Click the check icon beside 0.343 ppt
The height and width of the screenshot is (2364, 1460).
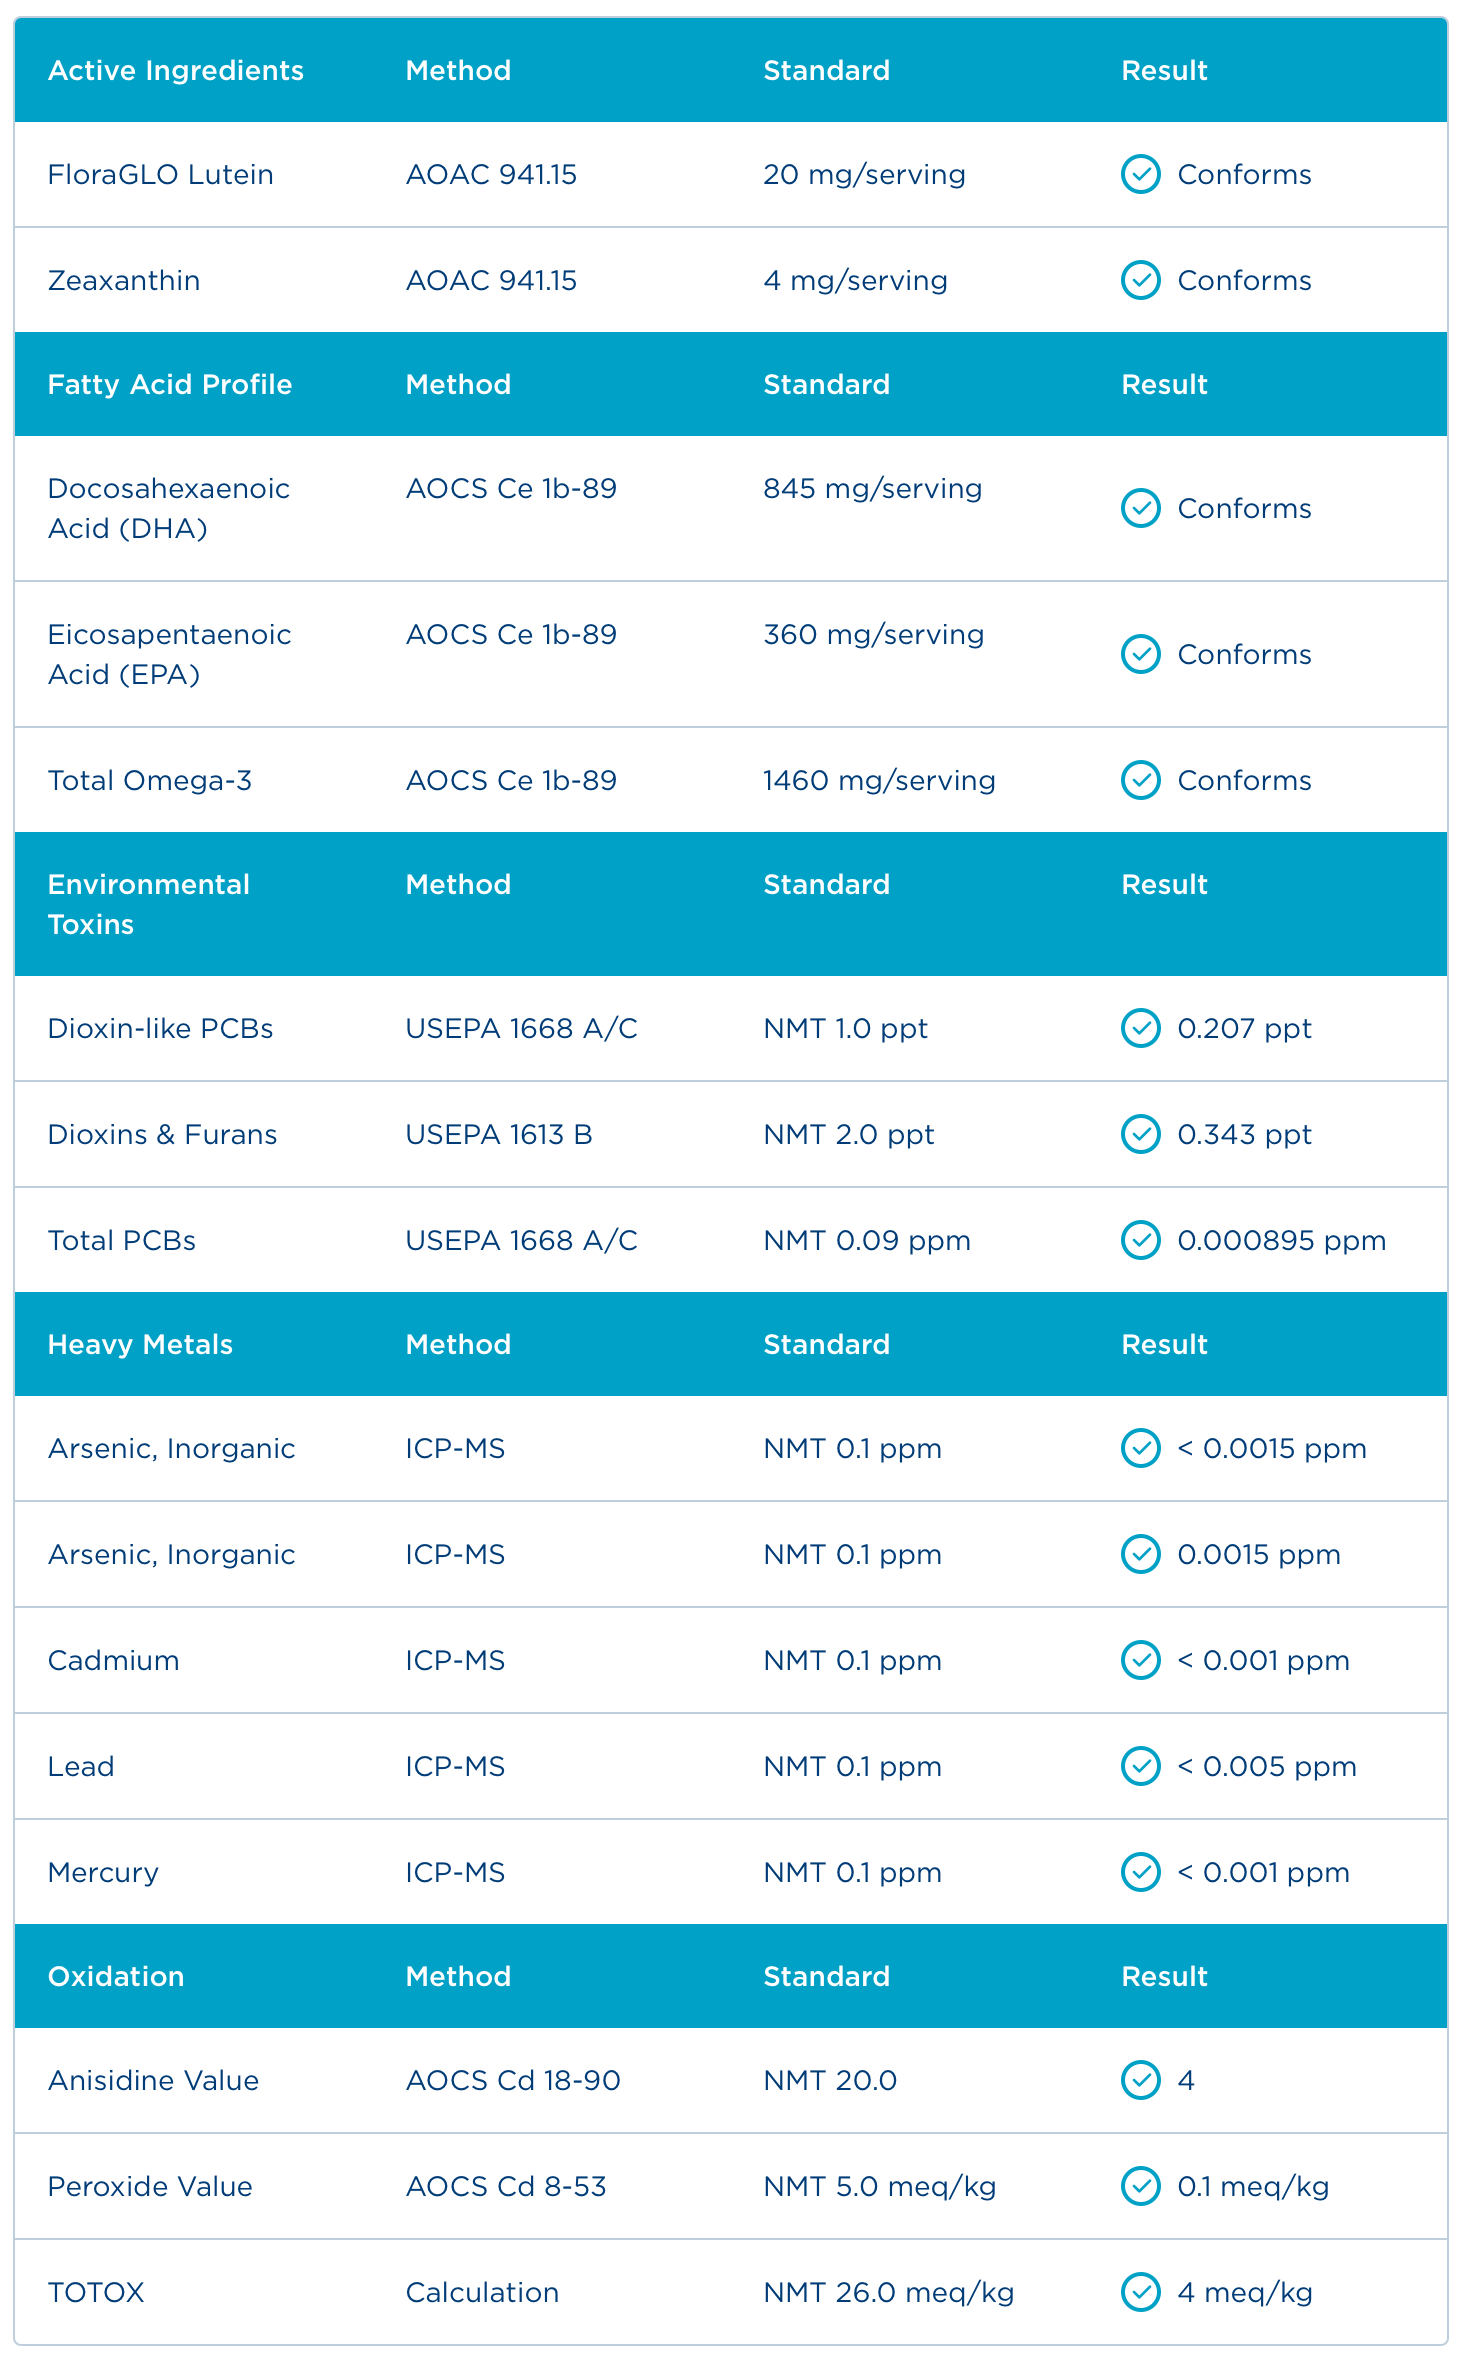pyautogui.click(x=1140, y=1134)
